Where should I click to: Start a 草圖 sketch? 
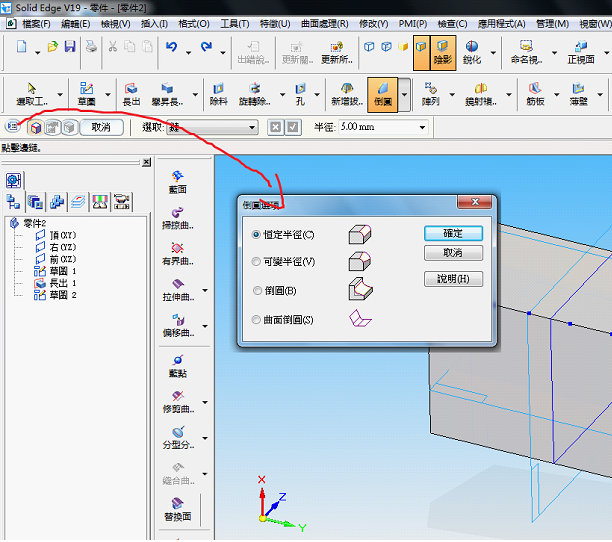point(86,95)
